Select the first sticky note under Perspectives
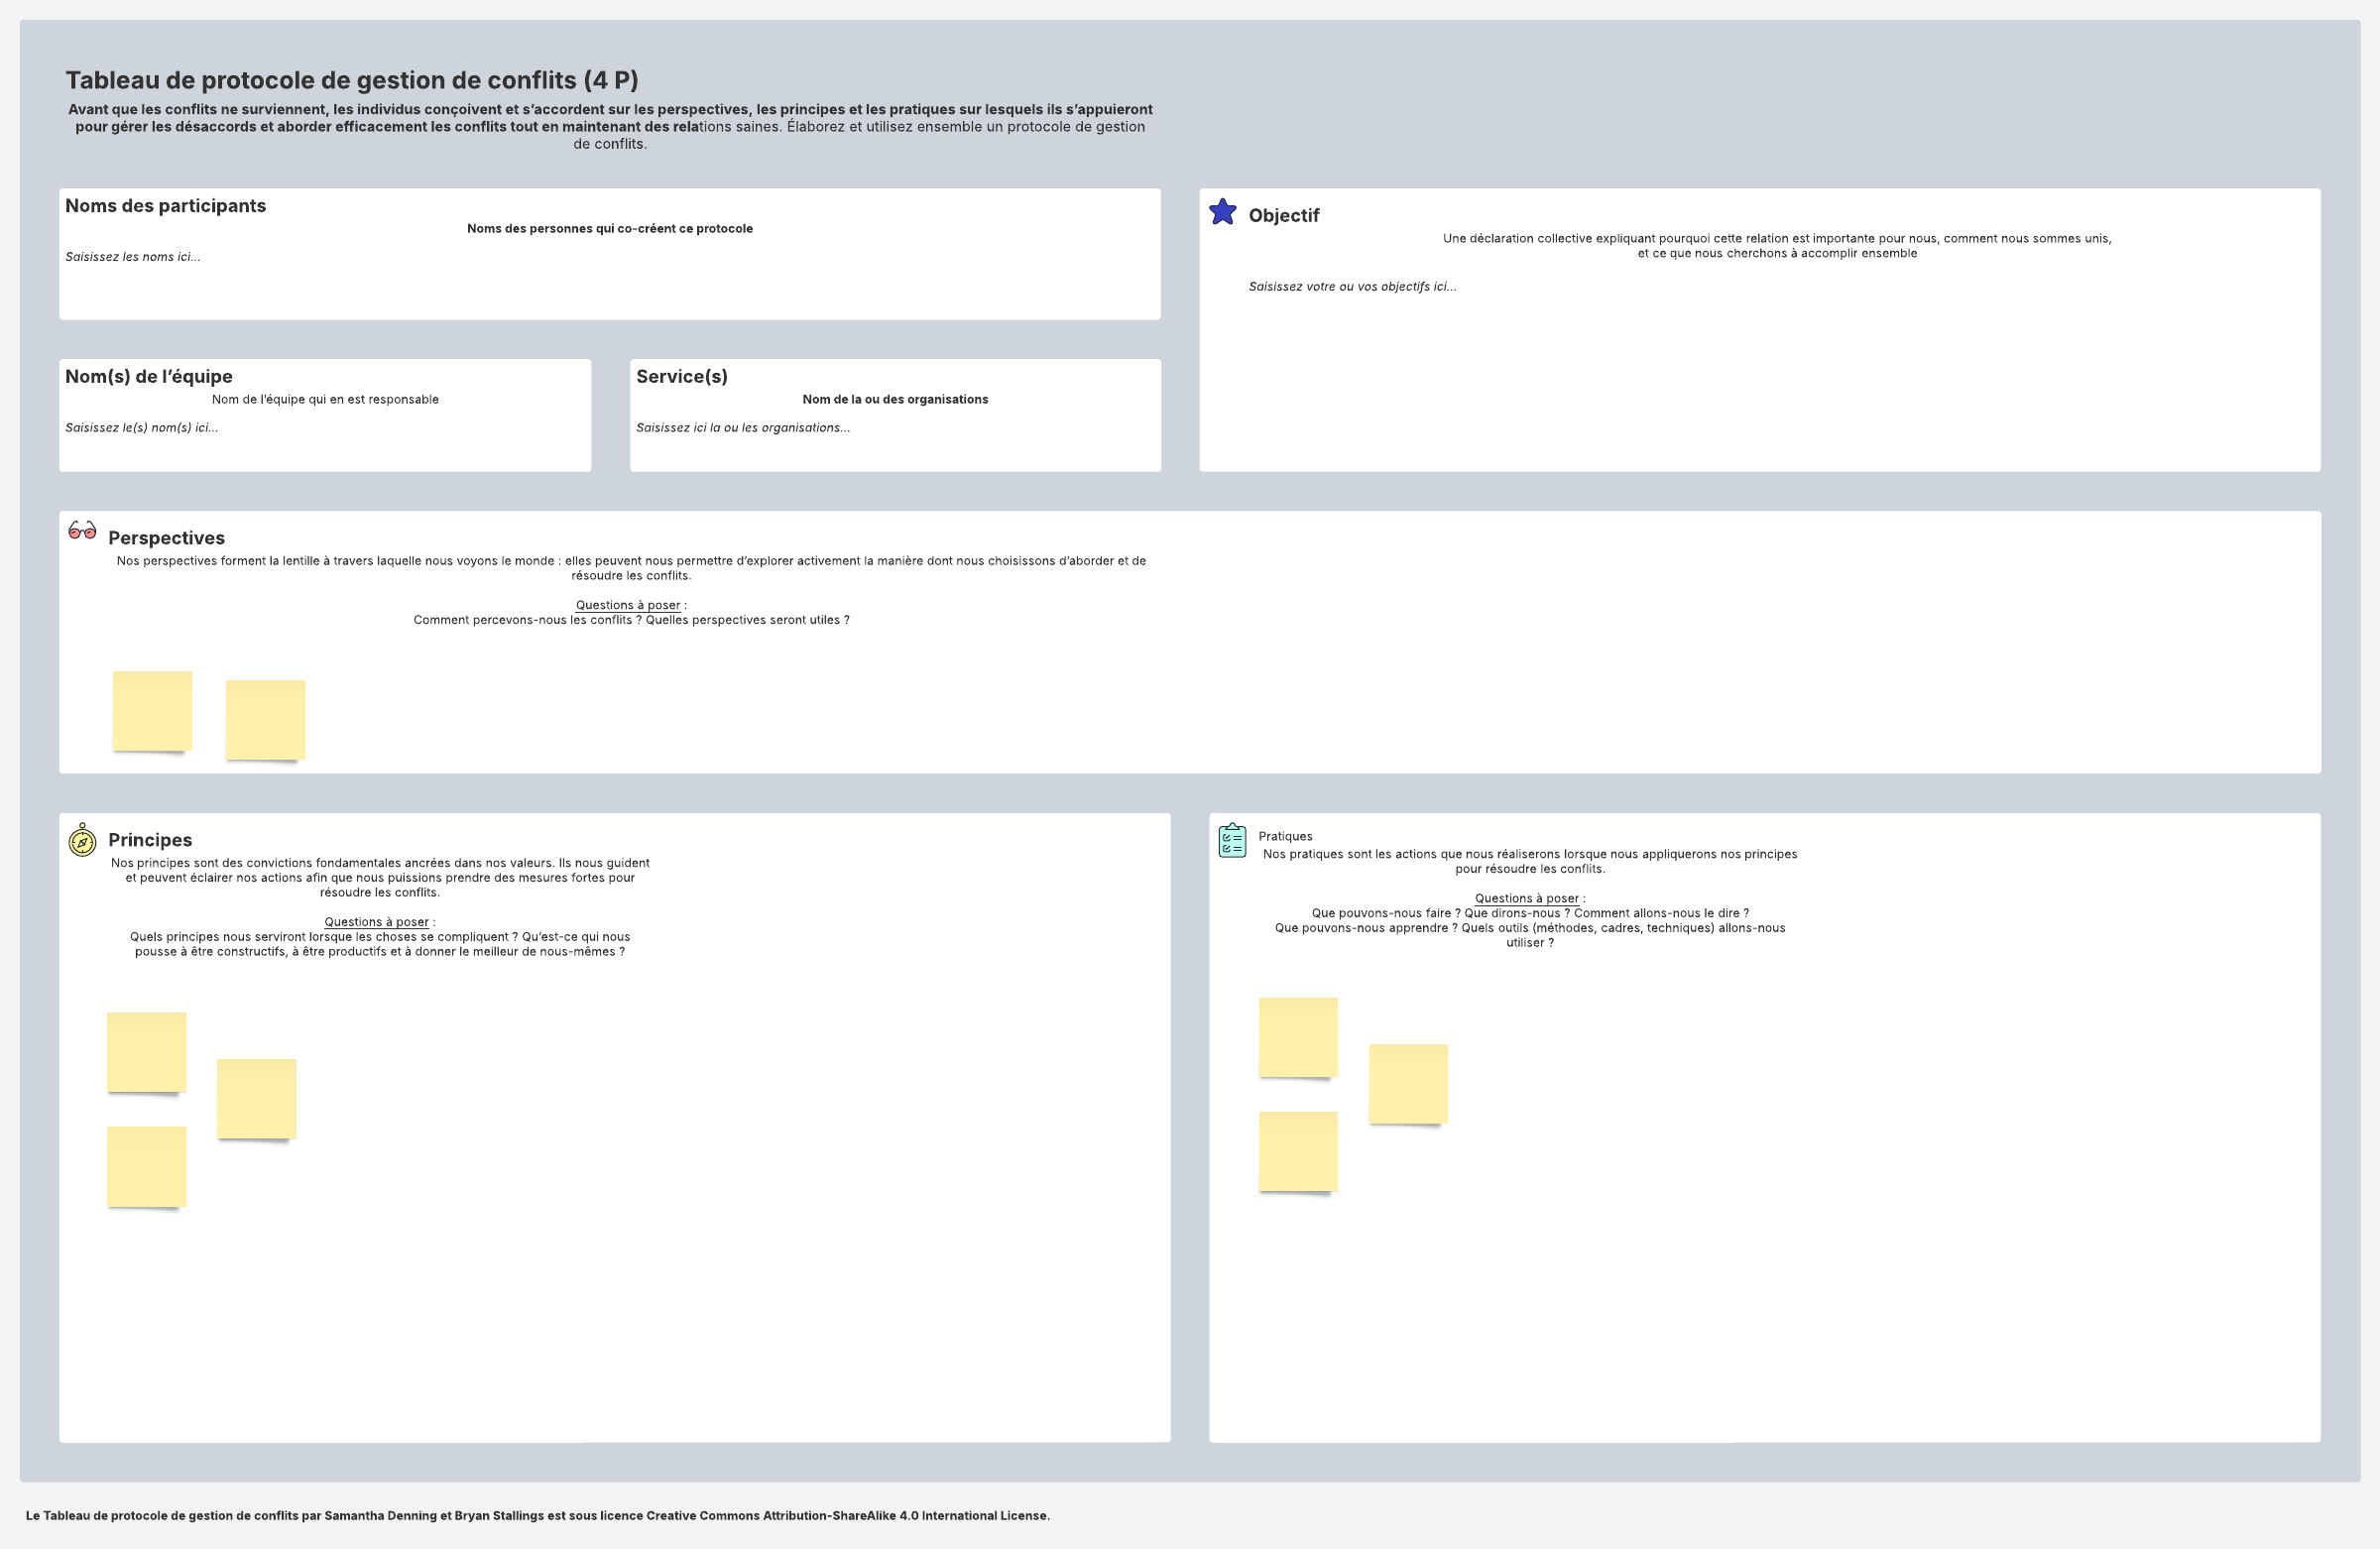Screen dimensions: 2380x1549 pyautogui.click(x=152, y=711)
